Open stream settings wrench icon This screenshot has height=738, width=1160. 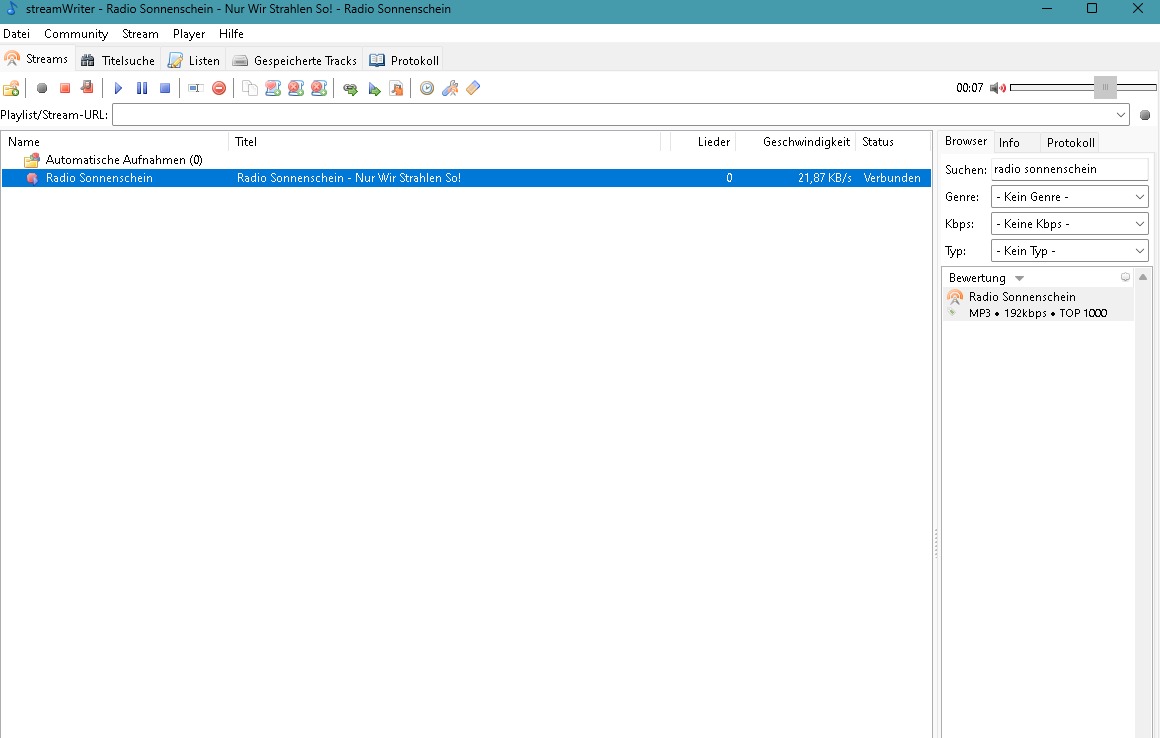(450, 89)
